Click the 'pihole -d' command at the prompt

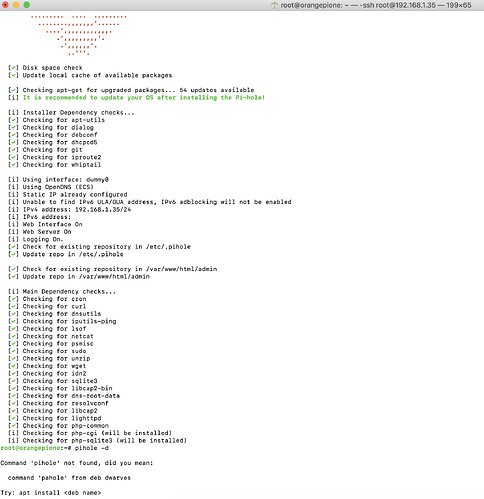pos(92,448)
